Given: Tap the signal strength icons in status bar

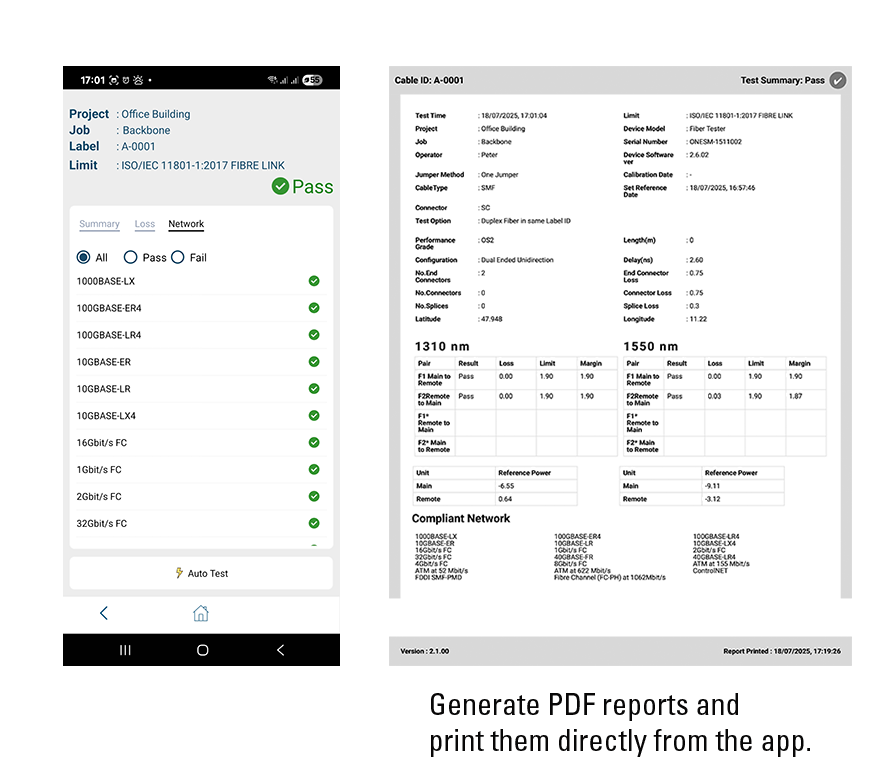Looking at the screenshot, I should 288,80.
